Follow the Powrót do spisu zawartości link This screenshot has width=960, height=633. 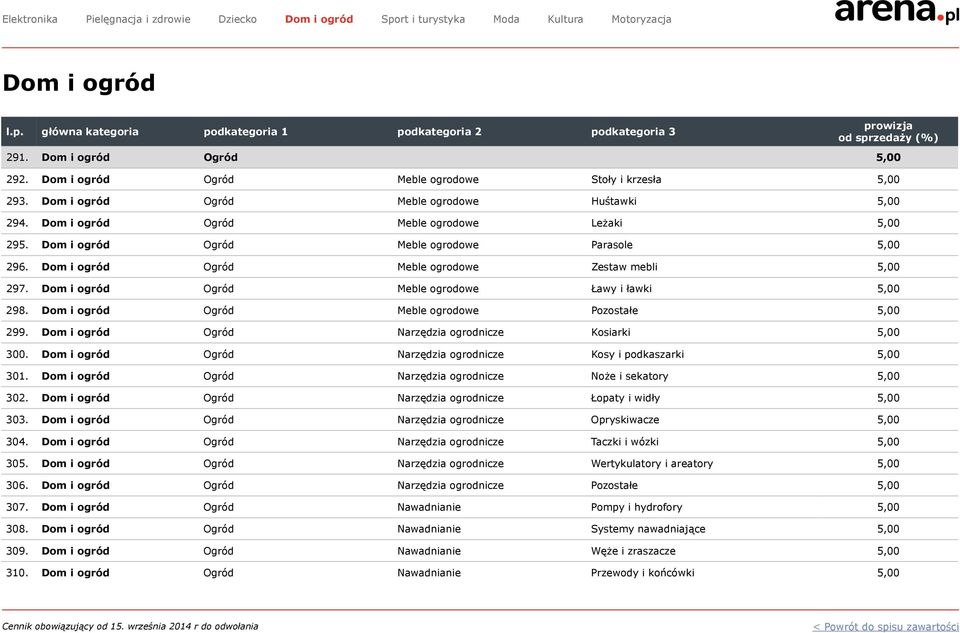coord(886,626)
